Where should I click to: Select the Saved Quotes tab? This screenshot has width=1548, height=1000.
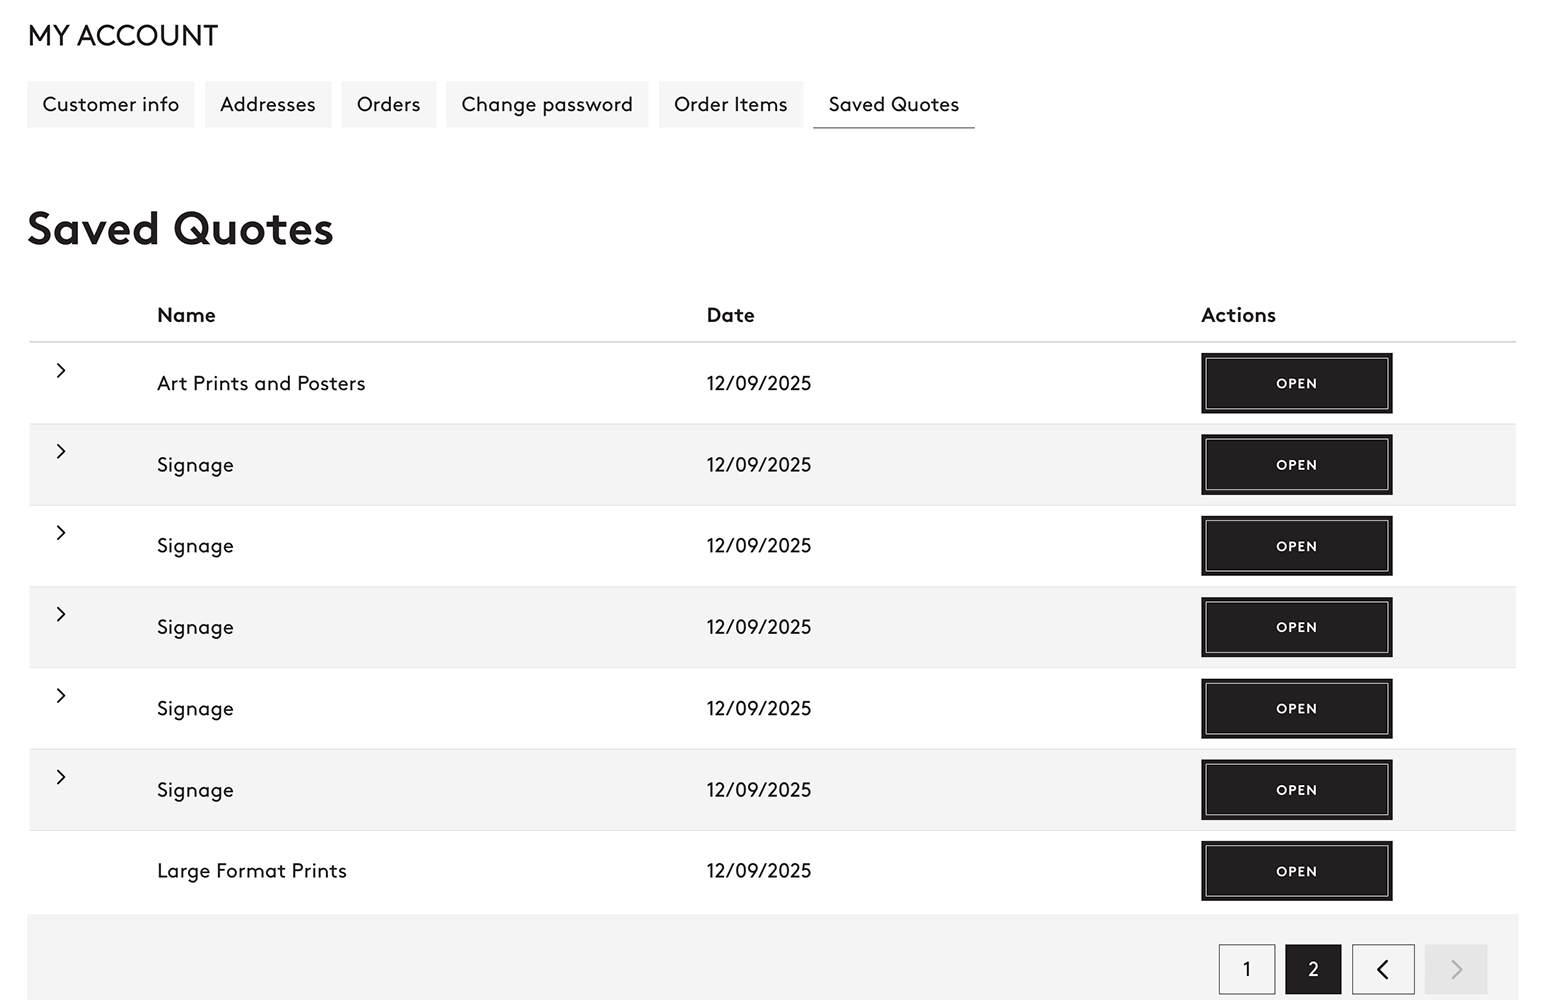[x=893, y=105]
